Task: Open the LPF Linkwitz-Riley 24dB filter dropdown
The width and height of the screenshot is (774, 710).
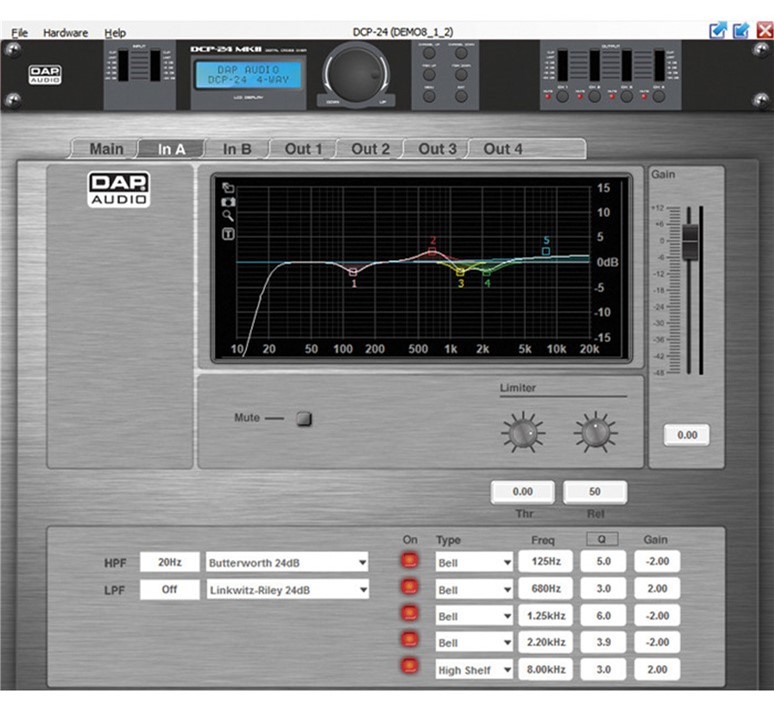Action: pos(286,590)
